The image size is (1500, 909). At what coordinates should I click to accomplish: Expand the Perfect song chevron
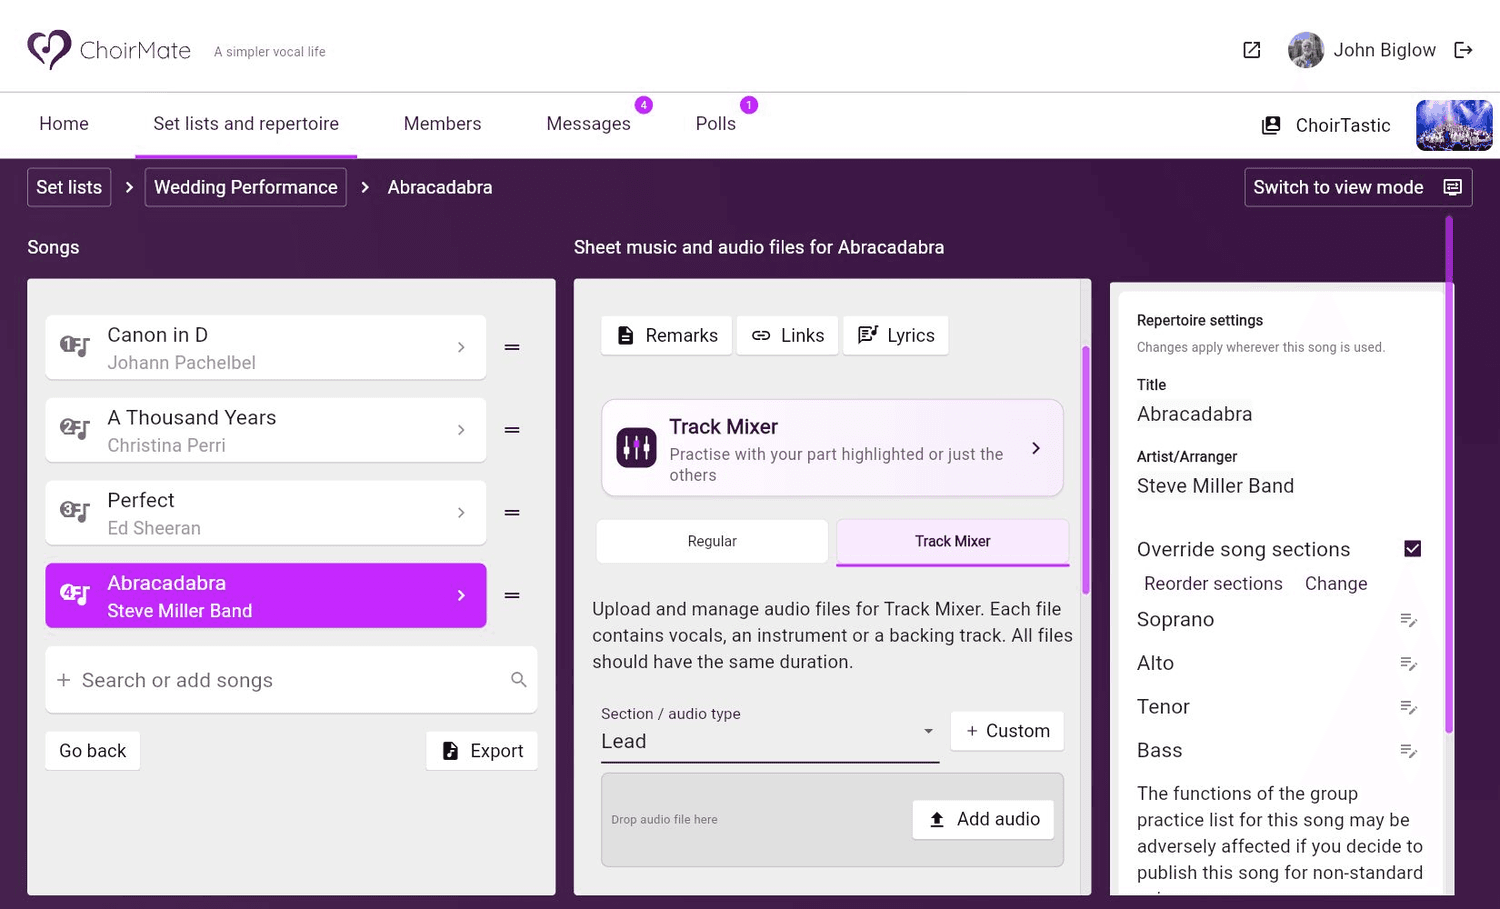(x=461, y=513)
